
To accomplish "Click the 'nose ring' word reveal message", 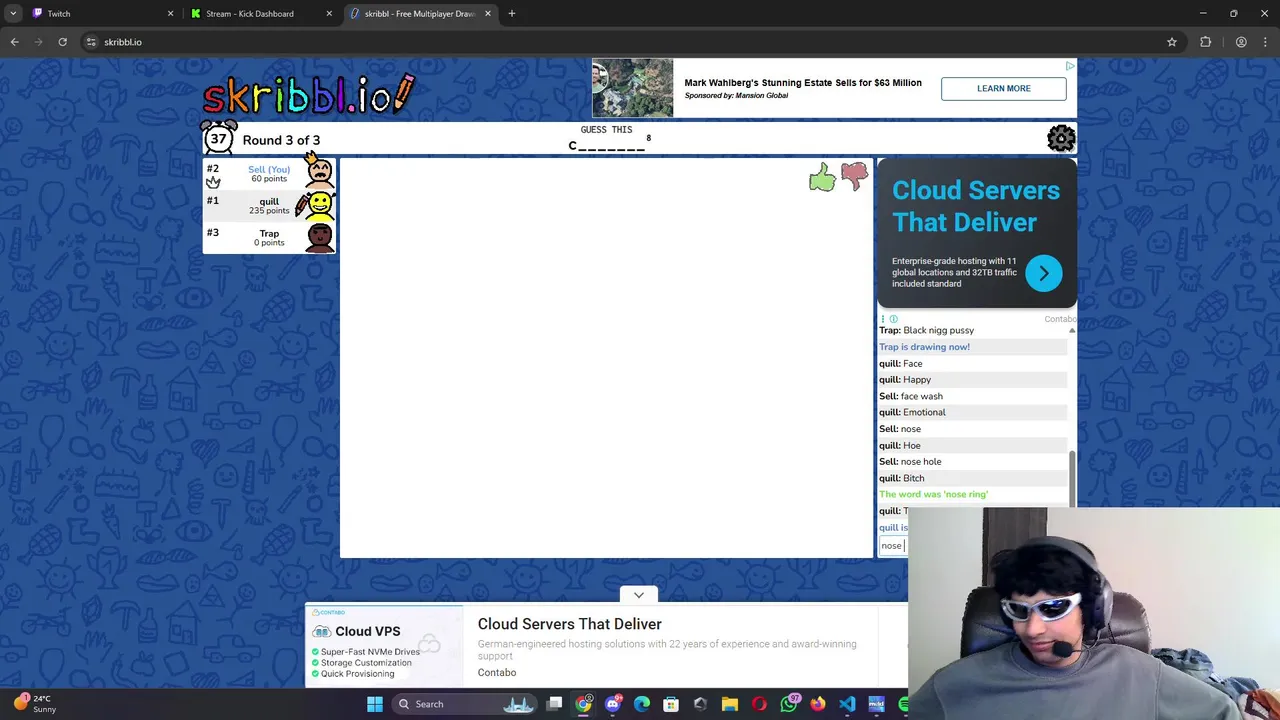I will (933, 494).
